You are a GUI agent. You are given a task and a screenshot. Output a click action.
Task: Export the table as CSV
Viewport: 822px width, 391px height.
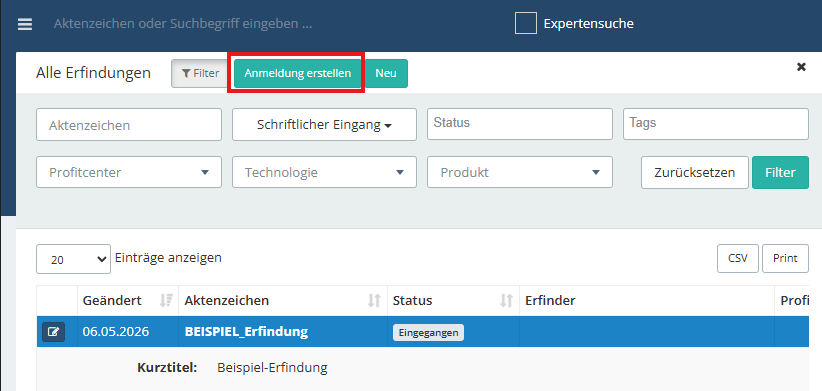[738, 258]
